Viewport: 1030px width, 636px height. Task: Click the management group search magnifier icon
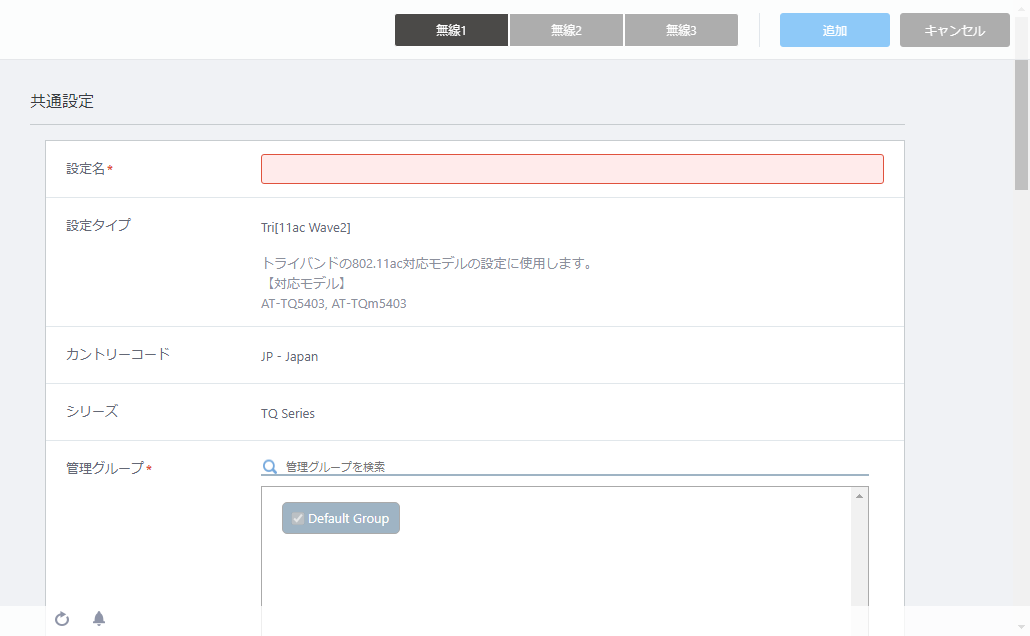pyautogui.click(x=269, y=466)
